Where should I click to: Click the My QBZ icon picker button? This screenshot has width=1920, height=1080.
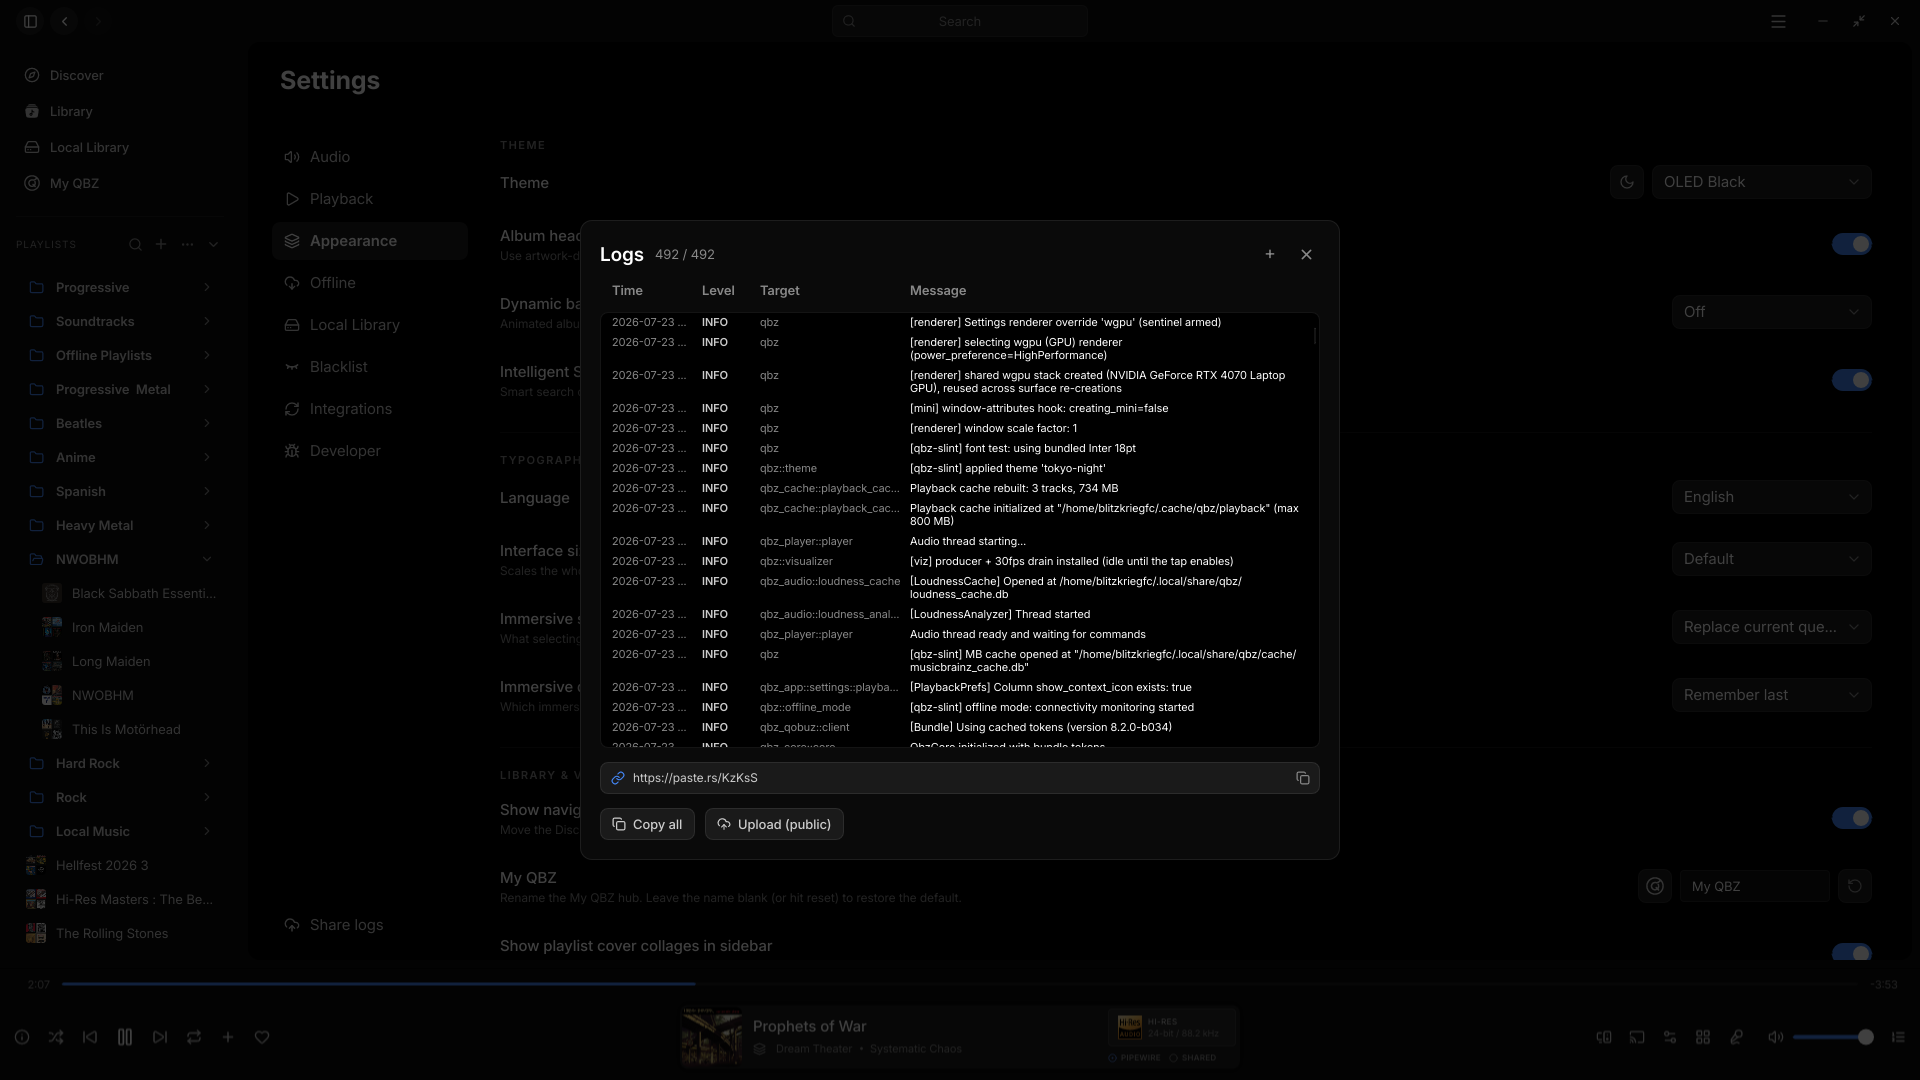pos(1655,886)
